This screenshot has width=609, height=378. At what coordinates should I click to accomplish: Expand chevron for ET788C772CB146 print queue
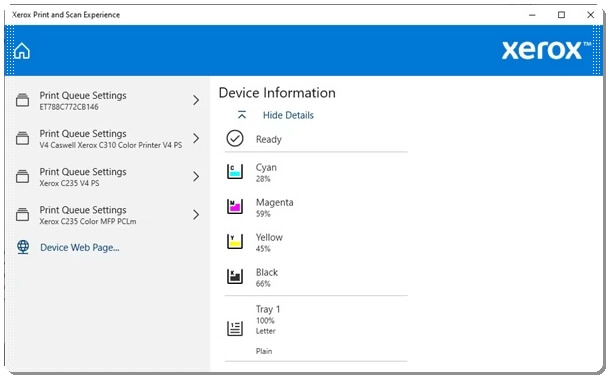[196, 100]
